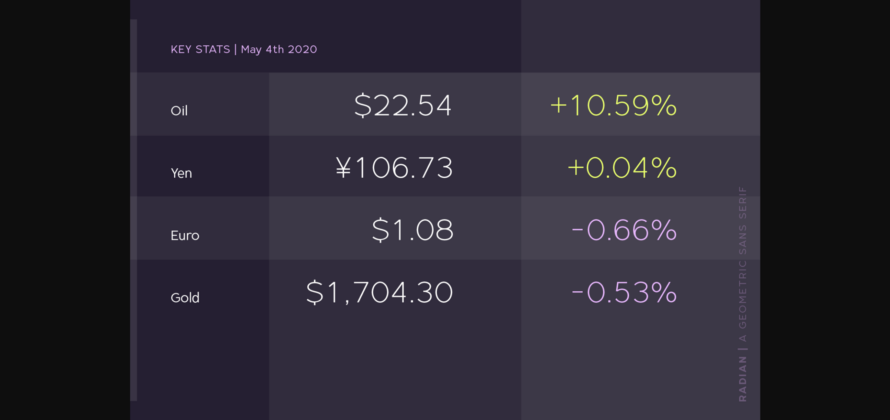This screenshot has width=890, height=420.
Task: Click the Oil price $22.54
Action: 403,106
